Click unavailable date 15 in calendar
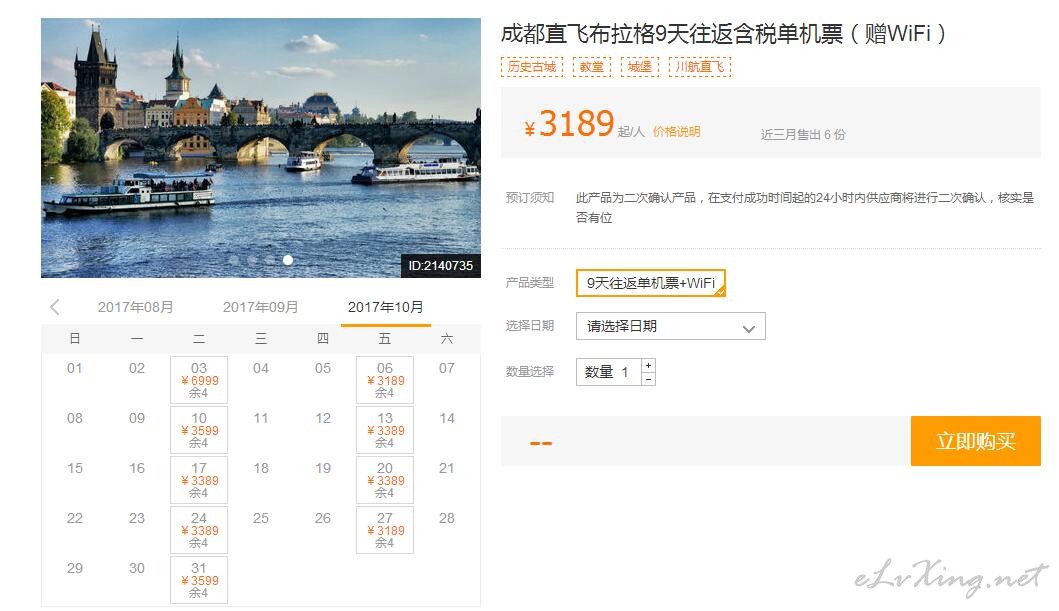The height and width of the screenshot is (611, 1059). click(75, 468)
